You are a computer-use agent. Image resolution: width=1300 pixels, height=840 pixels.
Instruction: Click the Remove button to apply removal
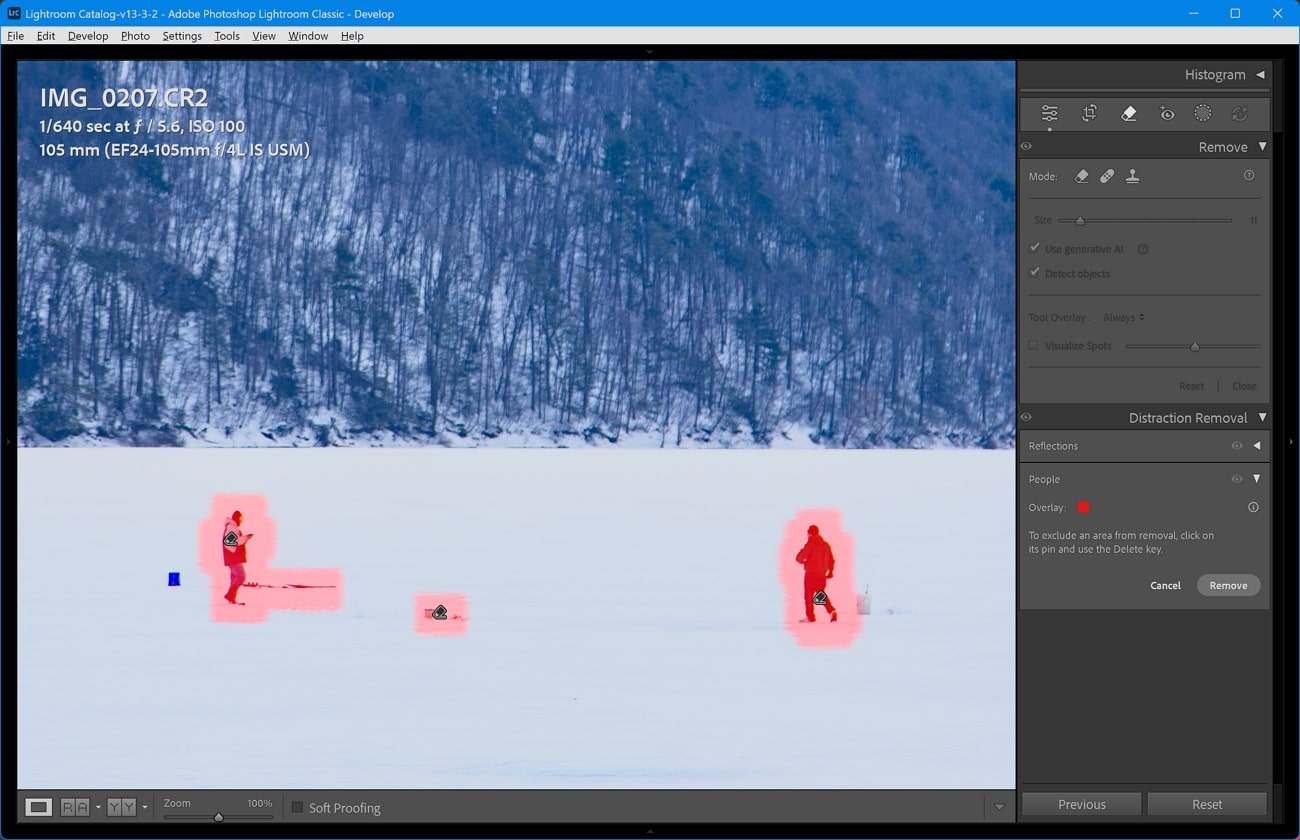pos(1228,585)
